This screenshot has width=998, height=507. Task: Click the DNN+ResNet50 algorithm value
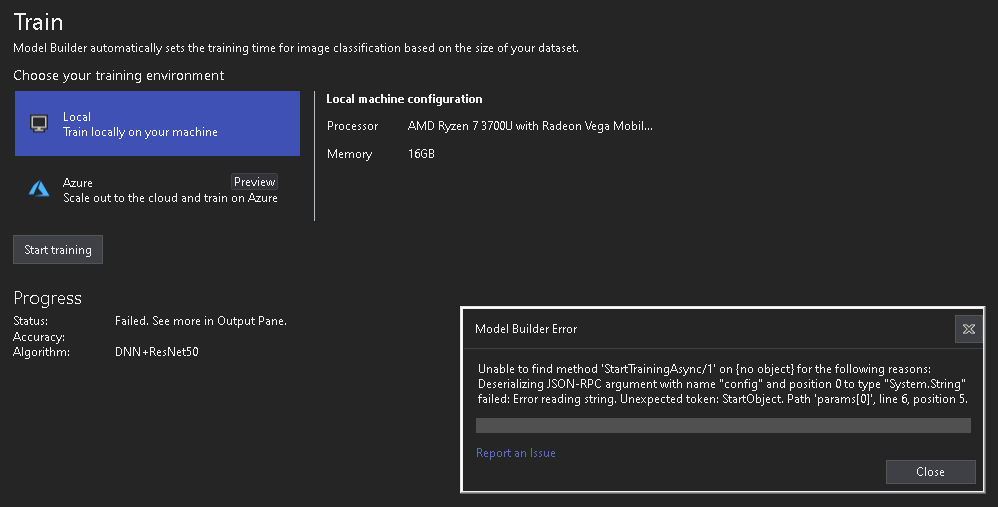coord(157,352)
